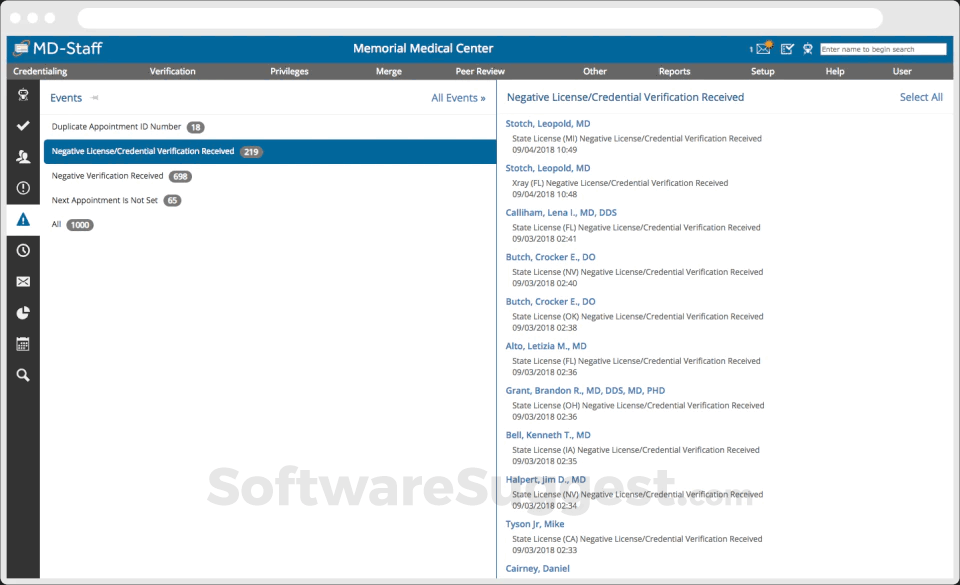The image size is (960, 585).
Task: Click the Select All link
Action: click(921, 97)
